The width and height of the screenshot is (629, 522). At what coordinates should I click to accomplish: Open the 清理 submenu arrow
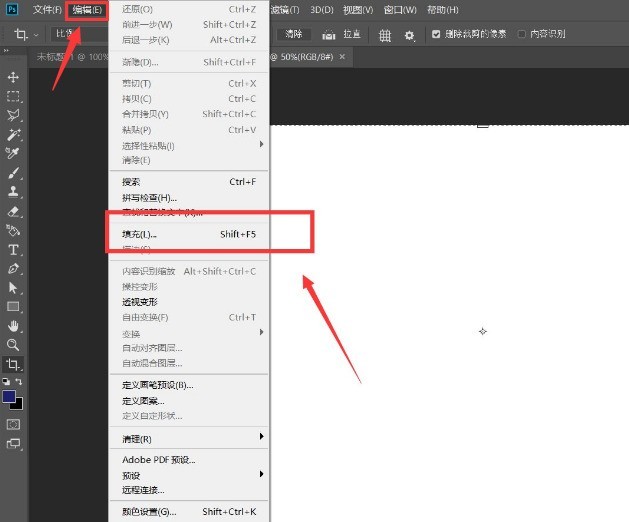[262, 438]
